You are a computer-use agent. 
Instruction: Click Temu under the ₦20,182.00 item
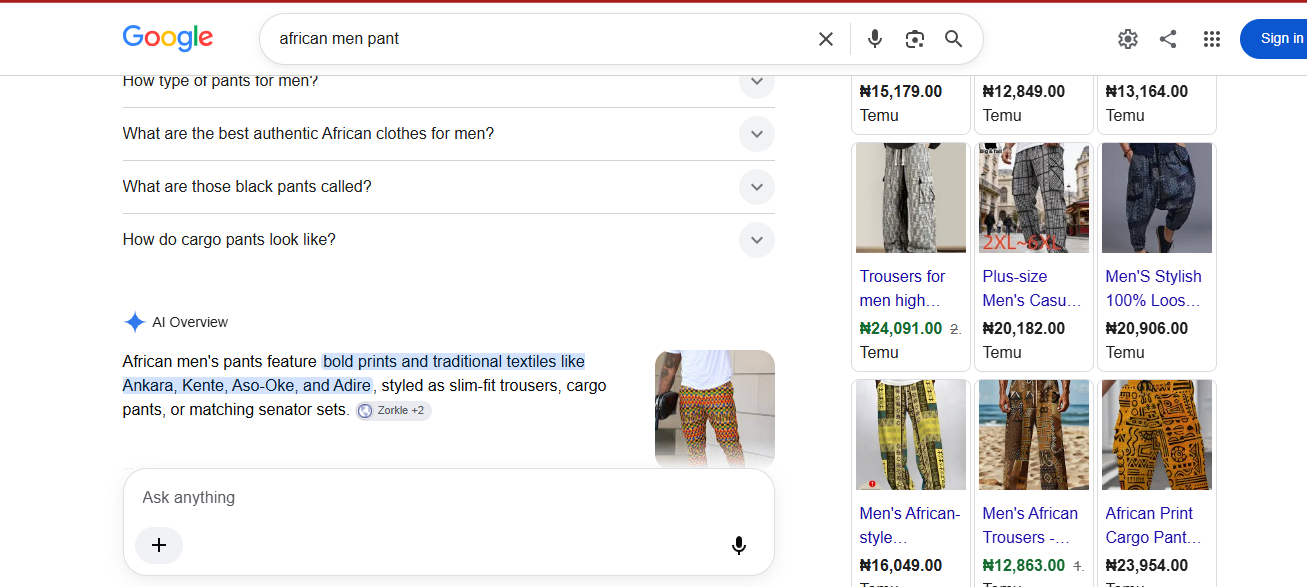[1002, 352]
